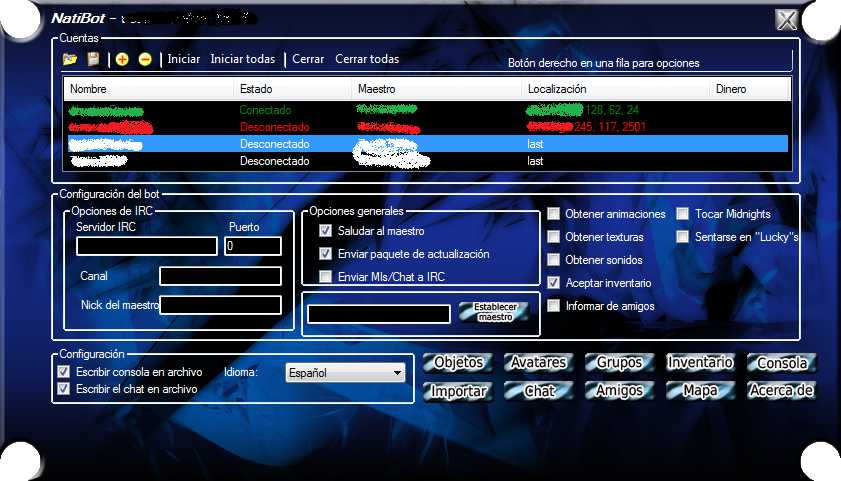Sort by Maestro column header
This screenshot has width=841, height=481.
point(436,89)
